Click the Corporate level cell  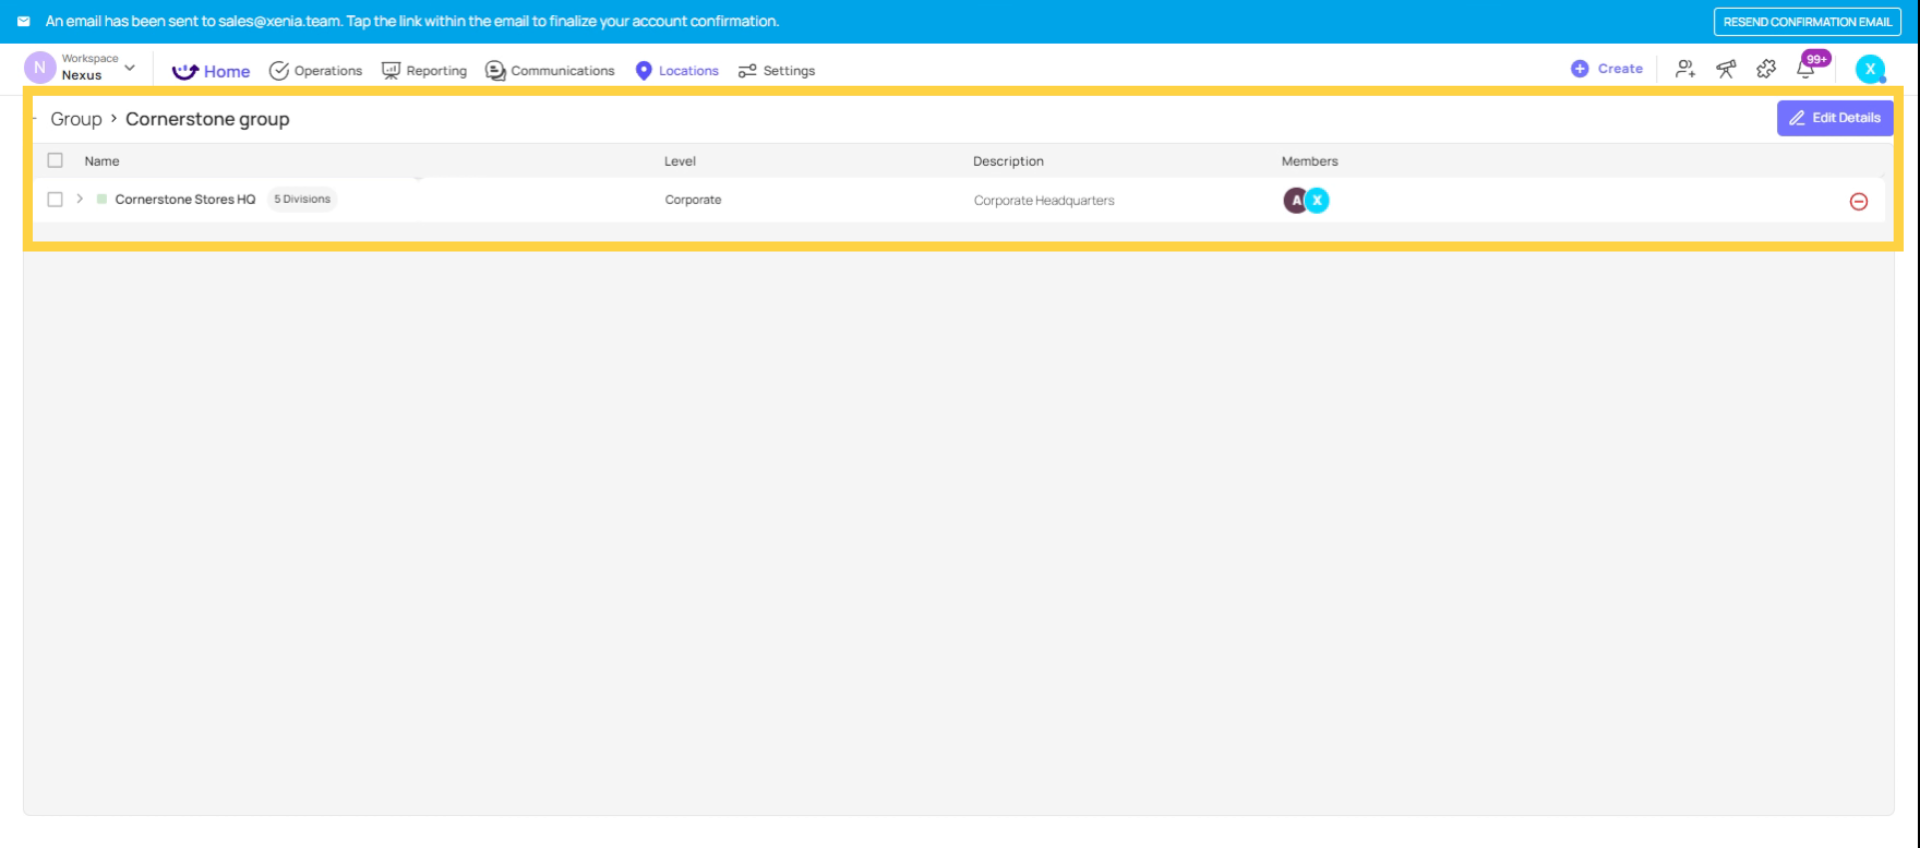[x=693, y=200]
